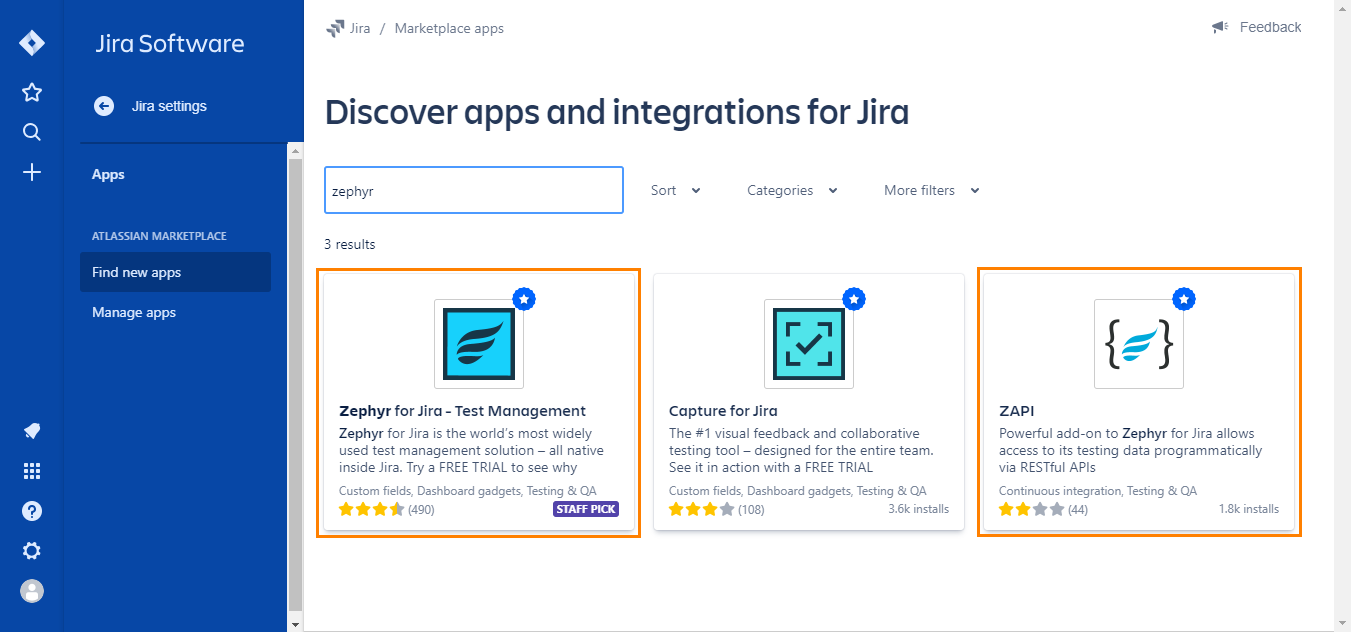This screenshot has width=1351, height=632.
Task: Click the search field containing zephyr
Action: pos(474,190)
